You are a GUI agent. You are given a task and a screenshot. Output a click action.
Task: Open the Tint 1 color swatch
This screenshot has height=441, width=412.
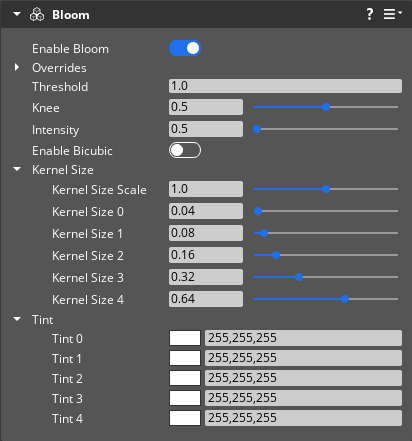(185, 358)
